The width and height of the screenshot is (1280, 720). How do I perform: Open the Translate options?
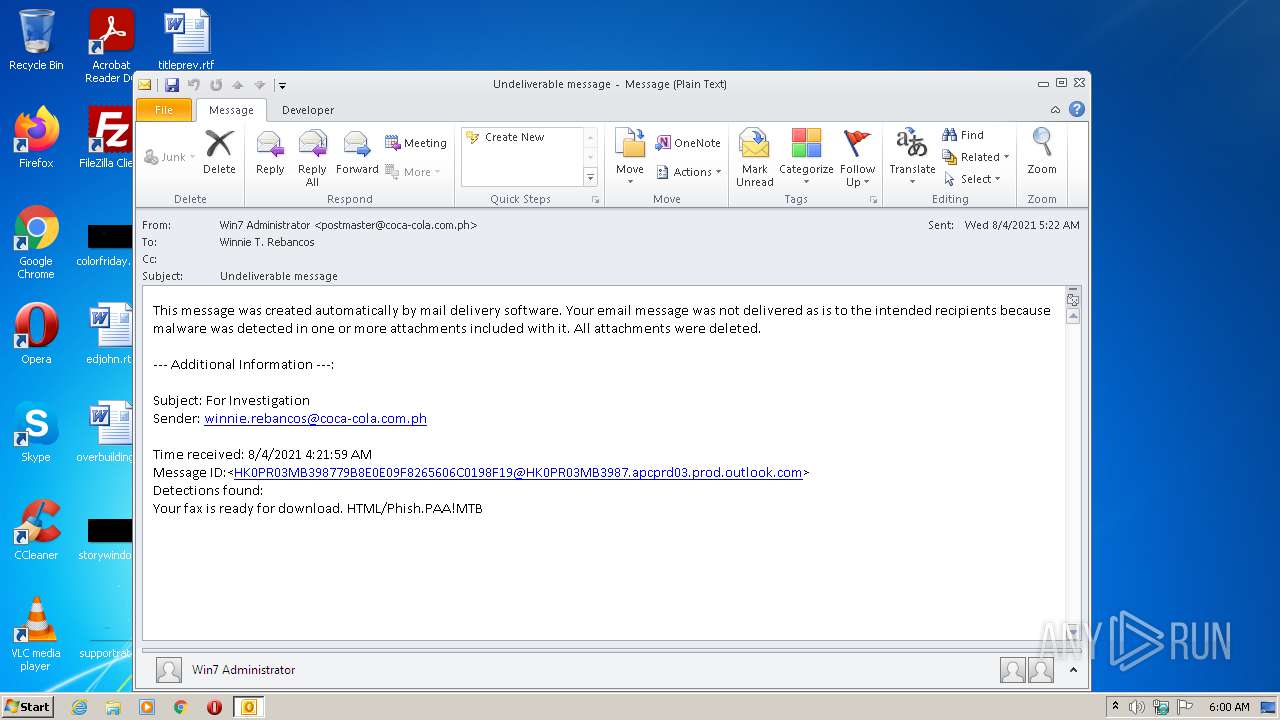(x=912, y=158)
